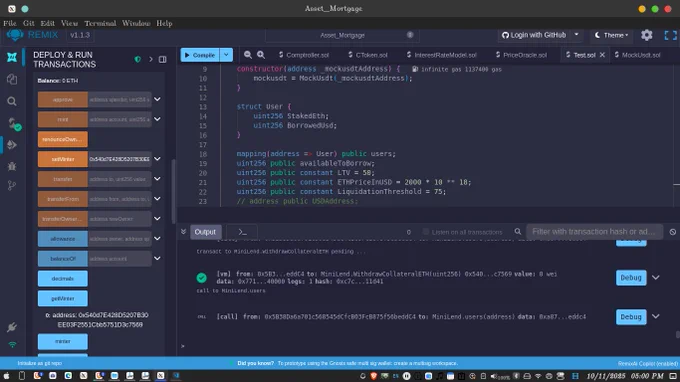Open the View menu
The image size is (680, 382).
69,23
